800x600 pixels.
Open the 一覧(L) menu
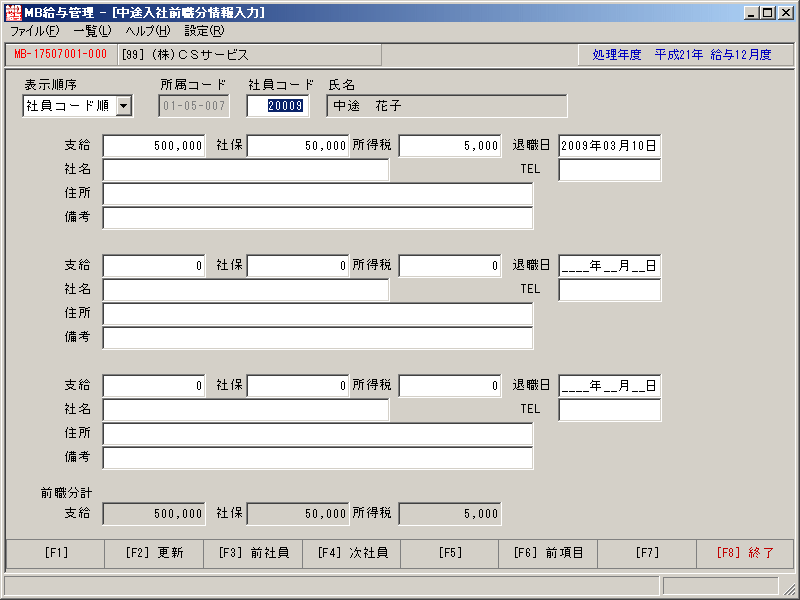point(92,31)
